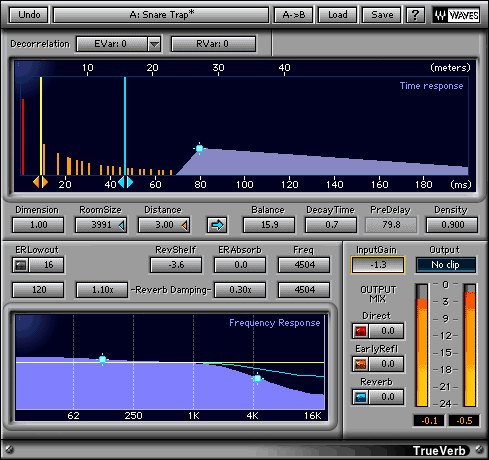Copy setup with the A->B button
The width and height of the screenshot is (489, 460).
click(x=294, y=15)
